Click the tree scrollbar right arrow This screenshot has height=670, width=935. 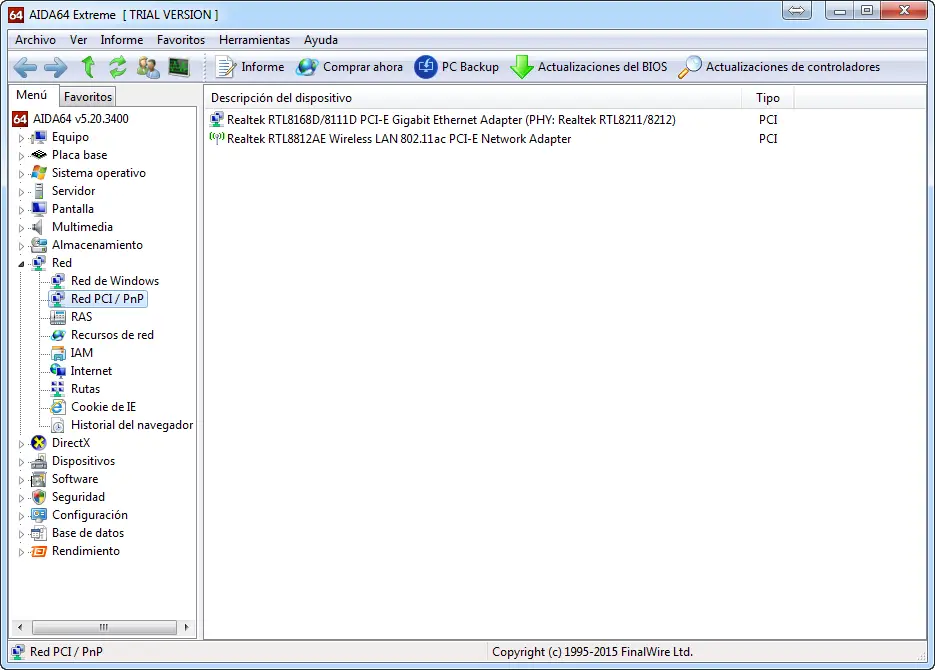point(187,627)
